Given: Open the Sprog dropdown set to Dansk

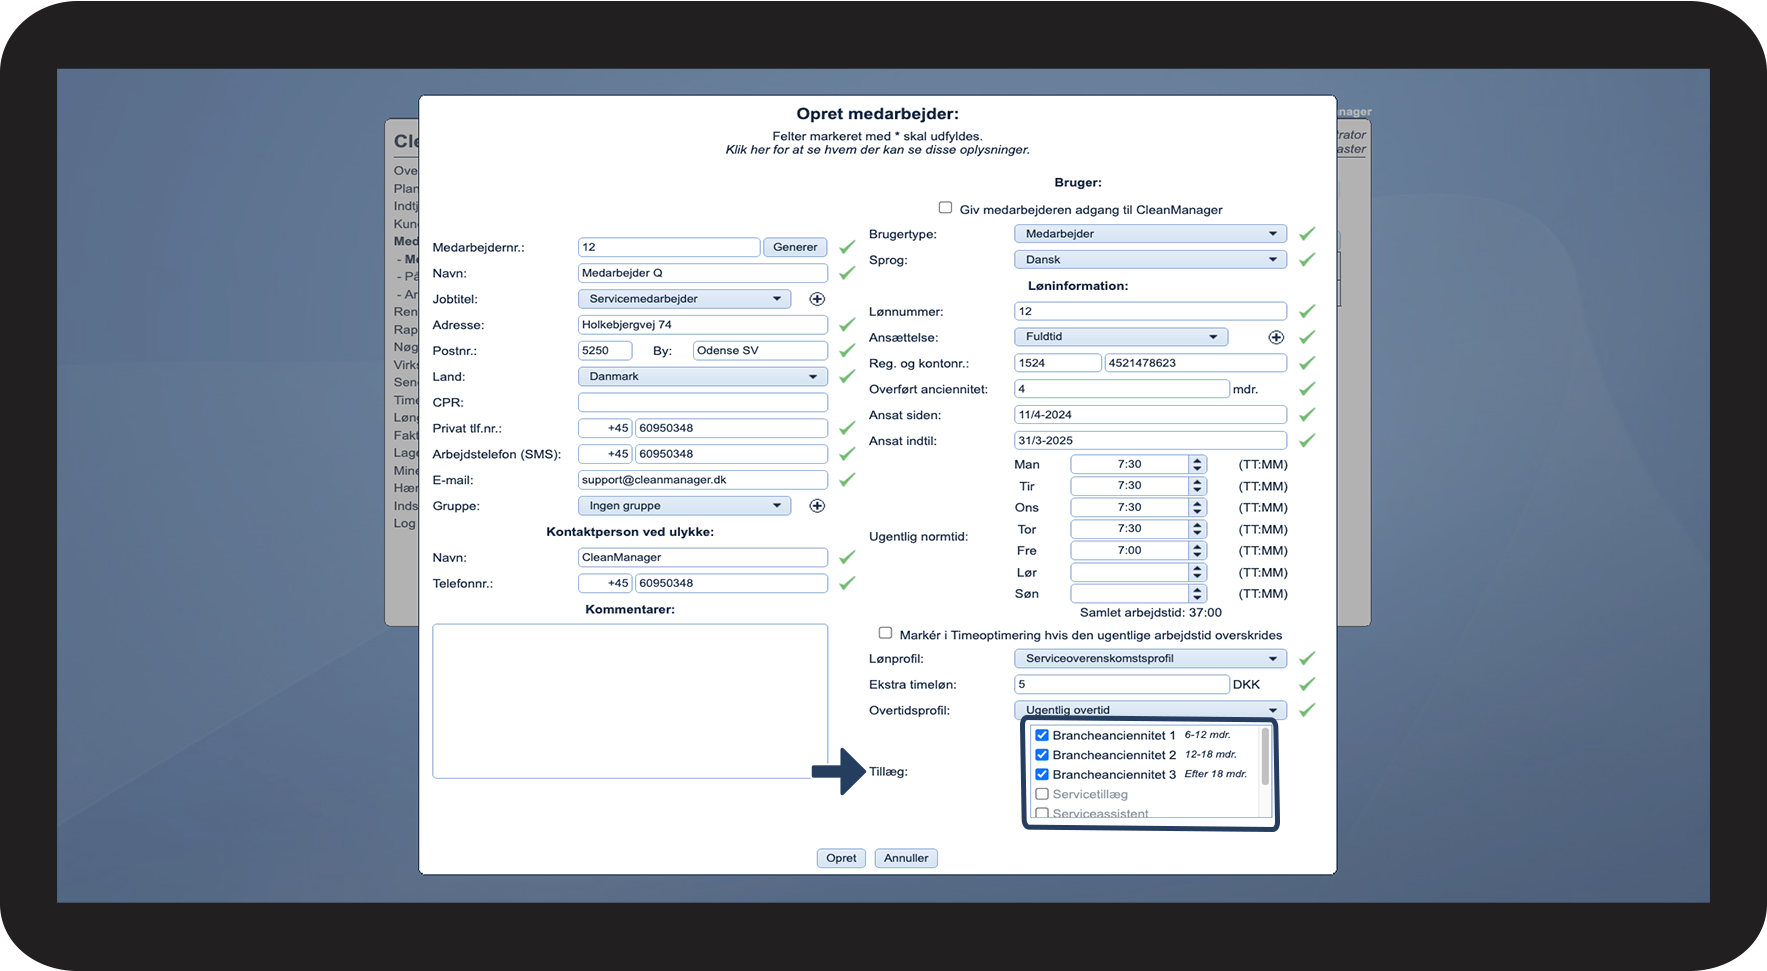Looking at the screenshot, I should (x=1150, y=260).
